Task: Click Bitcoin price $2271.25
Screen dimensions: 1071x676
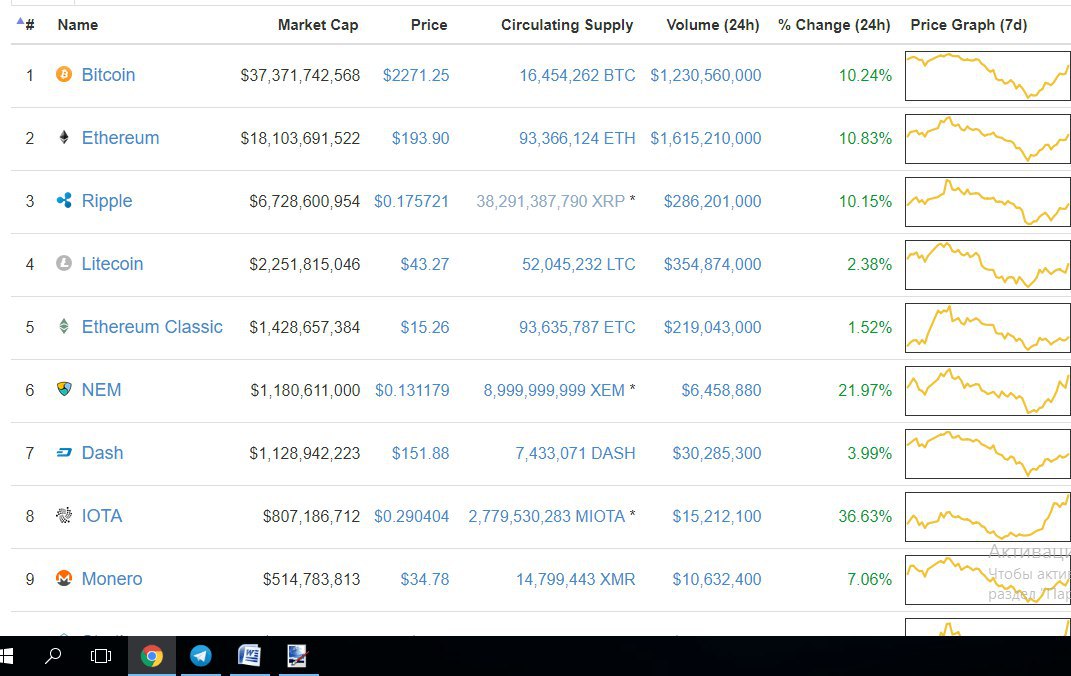Action: click(416, 75)
